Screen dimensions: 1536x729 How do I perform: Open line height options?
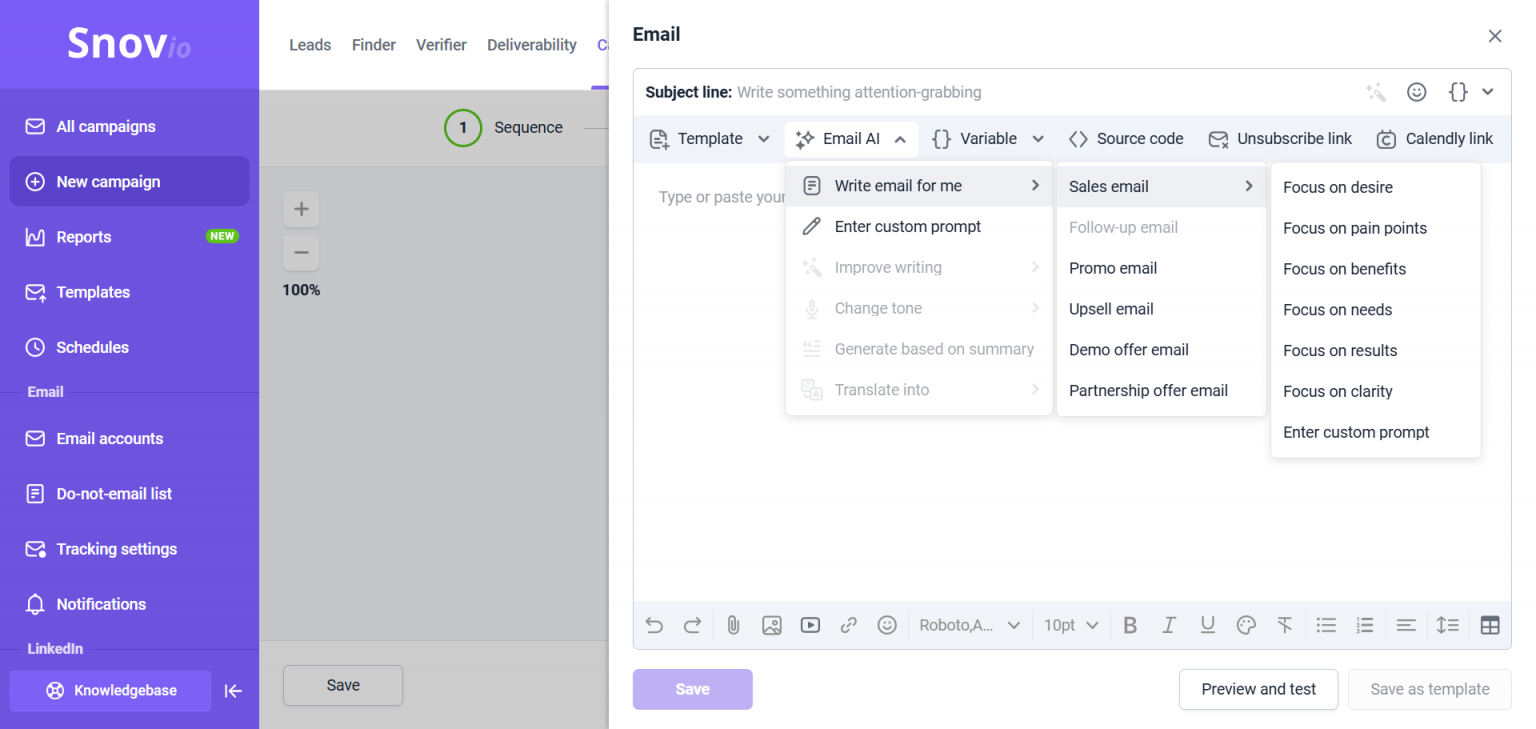click(1448, 625)
